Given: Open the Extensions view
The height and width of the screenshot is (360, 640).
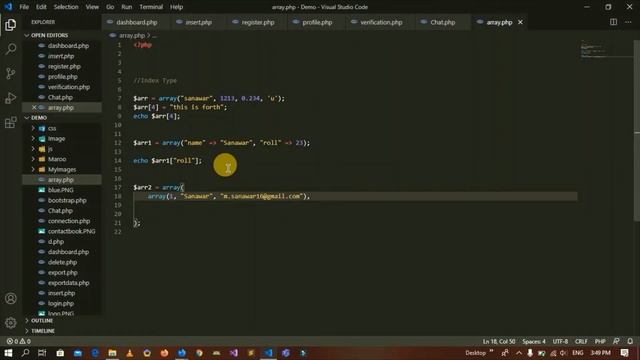Looking at the screenshot, I should click(x=11, y=122).
